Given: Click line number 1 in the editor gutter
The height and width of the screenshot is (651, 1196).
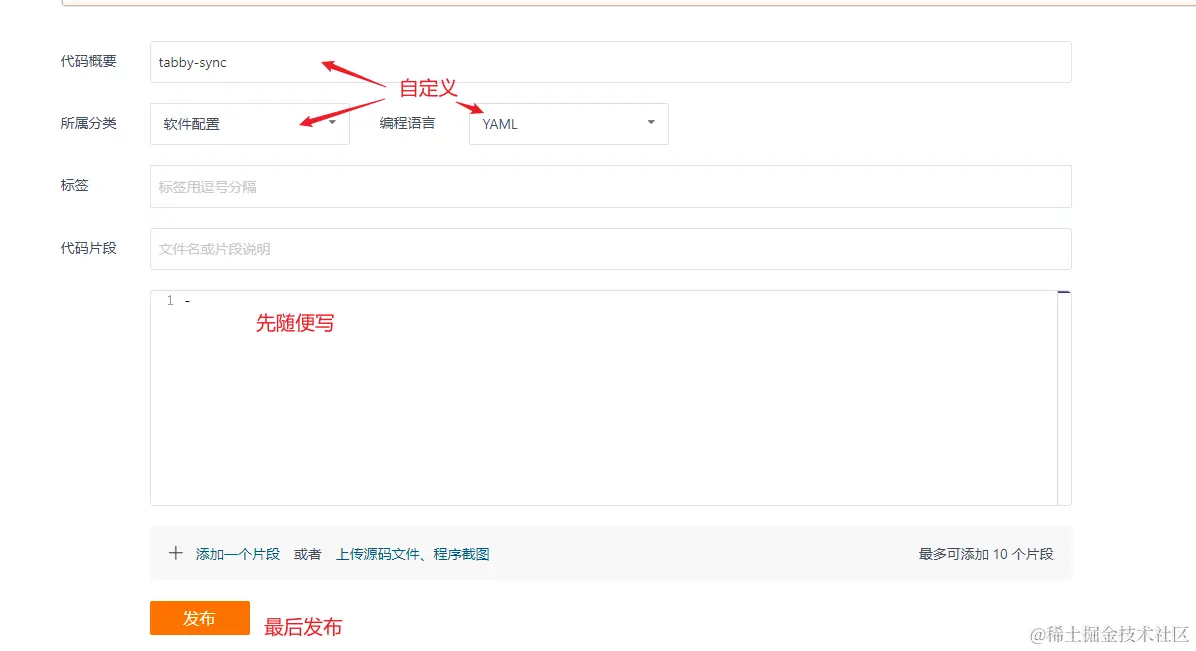Looking at the screenshot, I should [x=170, y=301].
